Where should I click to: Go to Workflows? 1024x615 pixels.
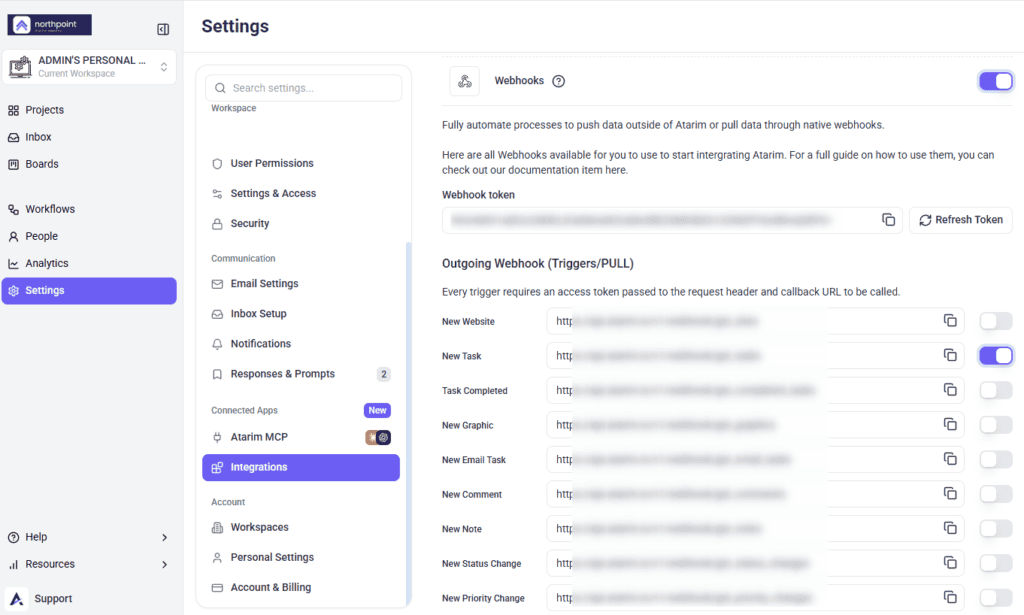[x=89, y=209]
